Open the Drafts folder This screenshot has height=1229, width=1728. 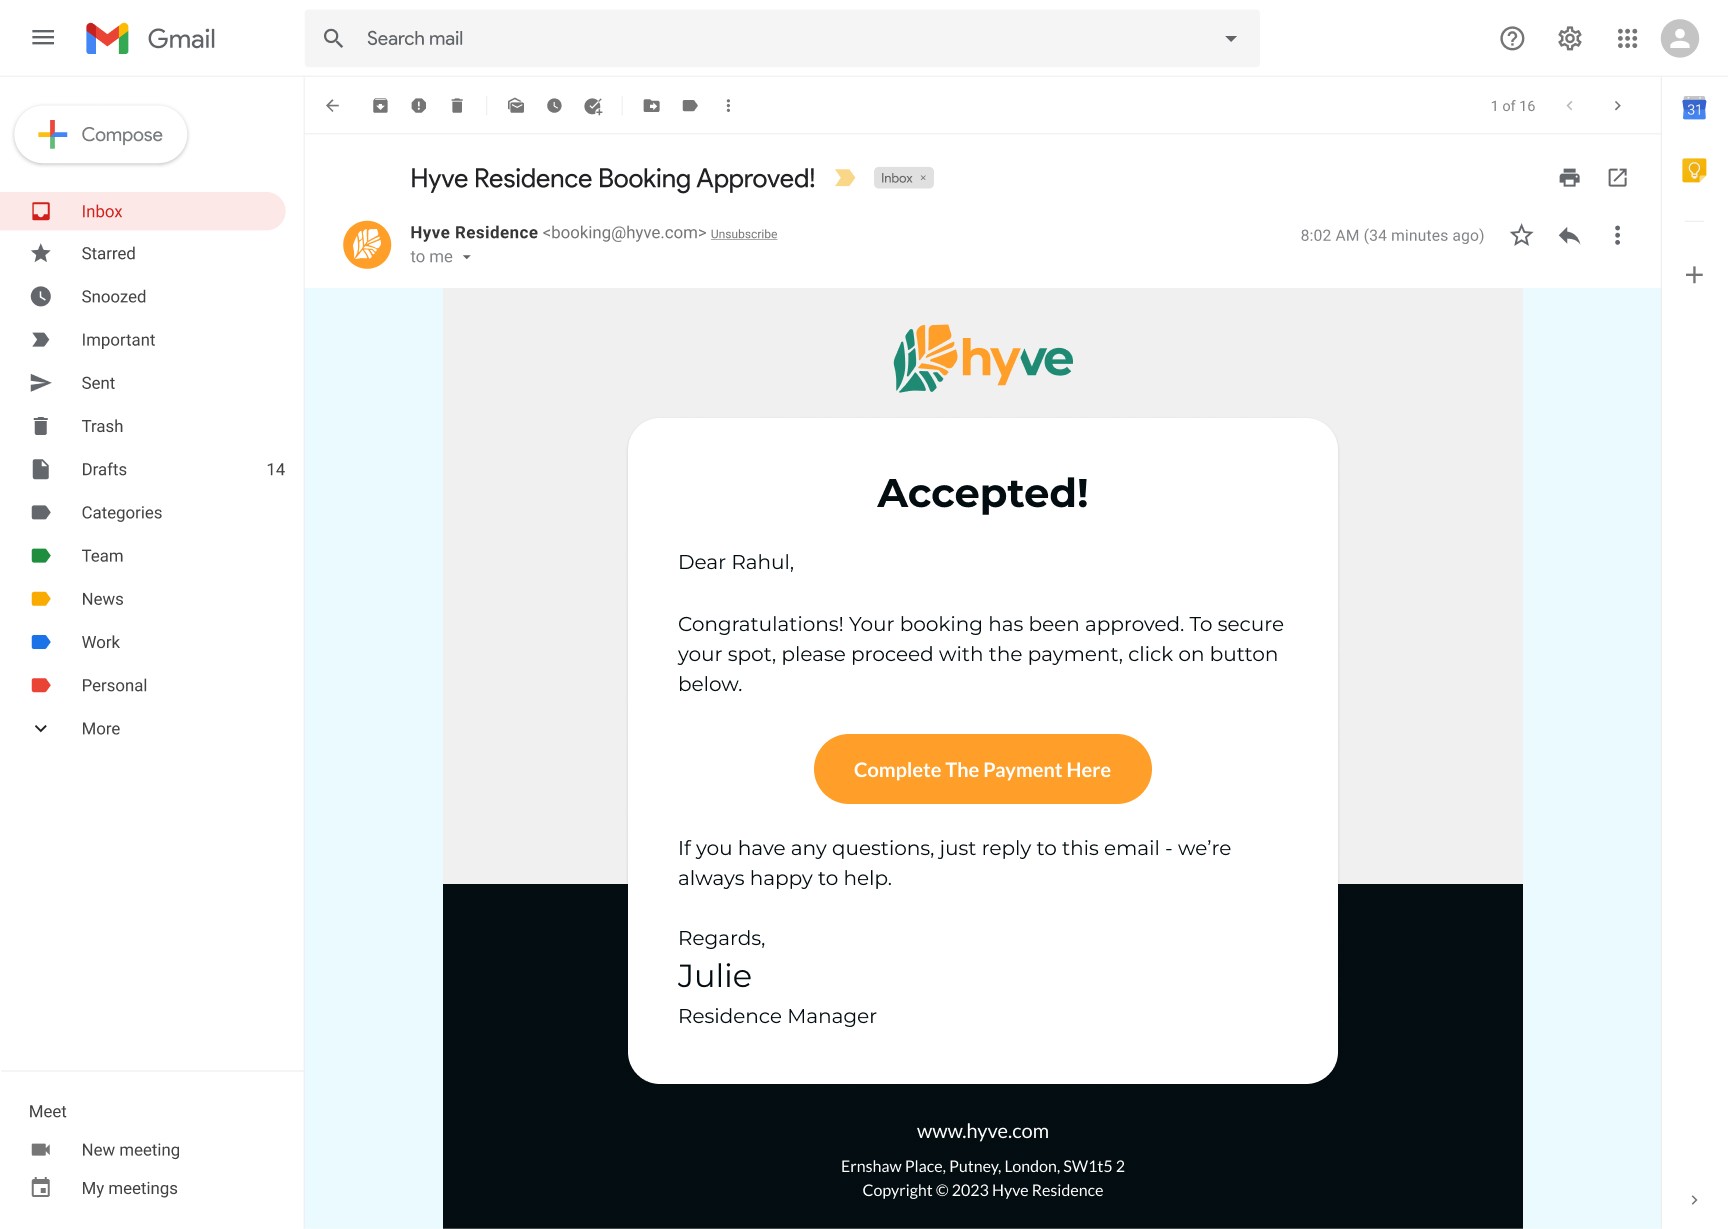[x=104, y=469]
